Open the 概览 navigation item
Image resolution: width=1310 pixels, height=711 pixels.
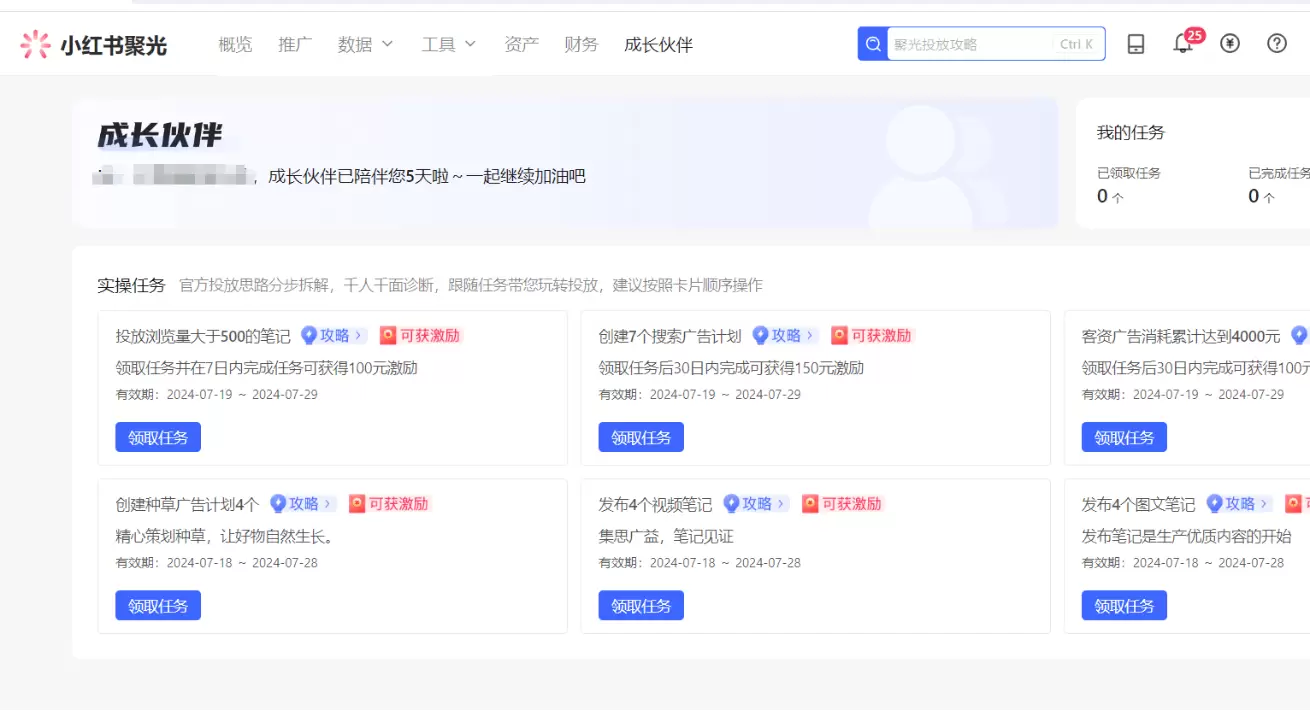[235, 44]
